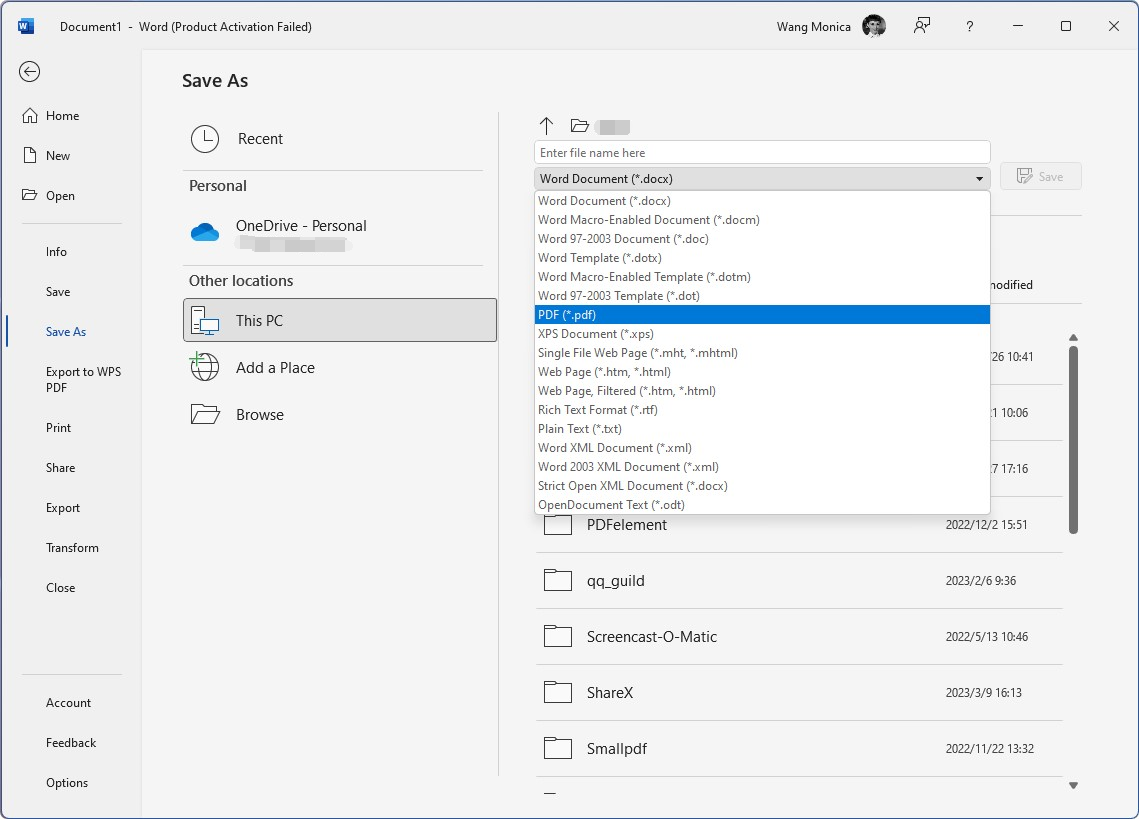This screenshot has height=819, width=1139.
Task: Click the qq_guild folder icon
Action: tap(558, 580)
